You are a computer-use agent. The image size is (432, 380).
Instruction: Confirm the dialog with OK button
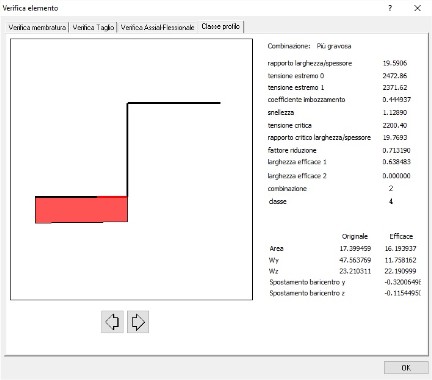pyautogui.click(x=406, y=368)
